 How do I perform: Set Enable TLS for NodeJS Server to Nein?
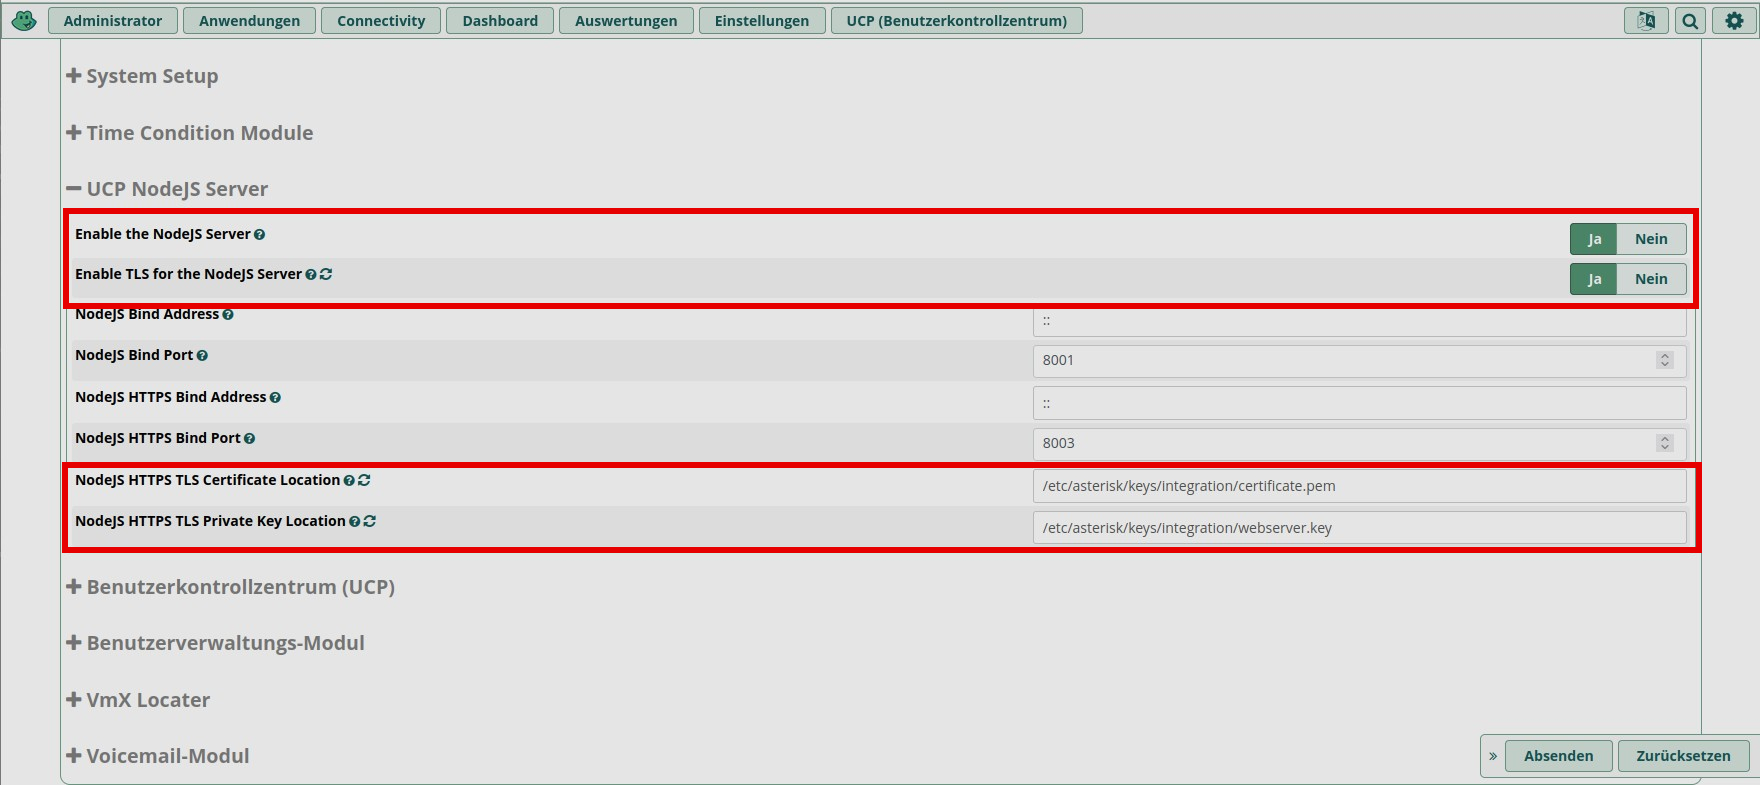[x=1650, y=279]
